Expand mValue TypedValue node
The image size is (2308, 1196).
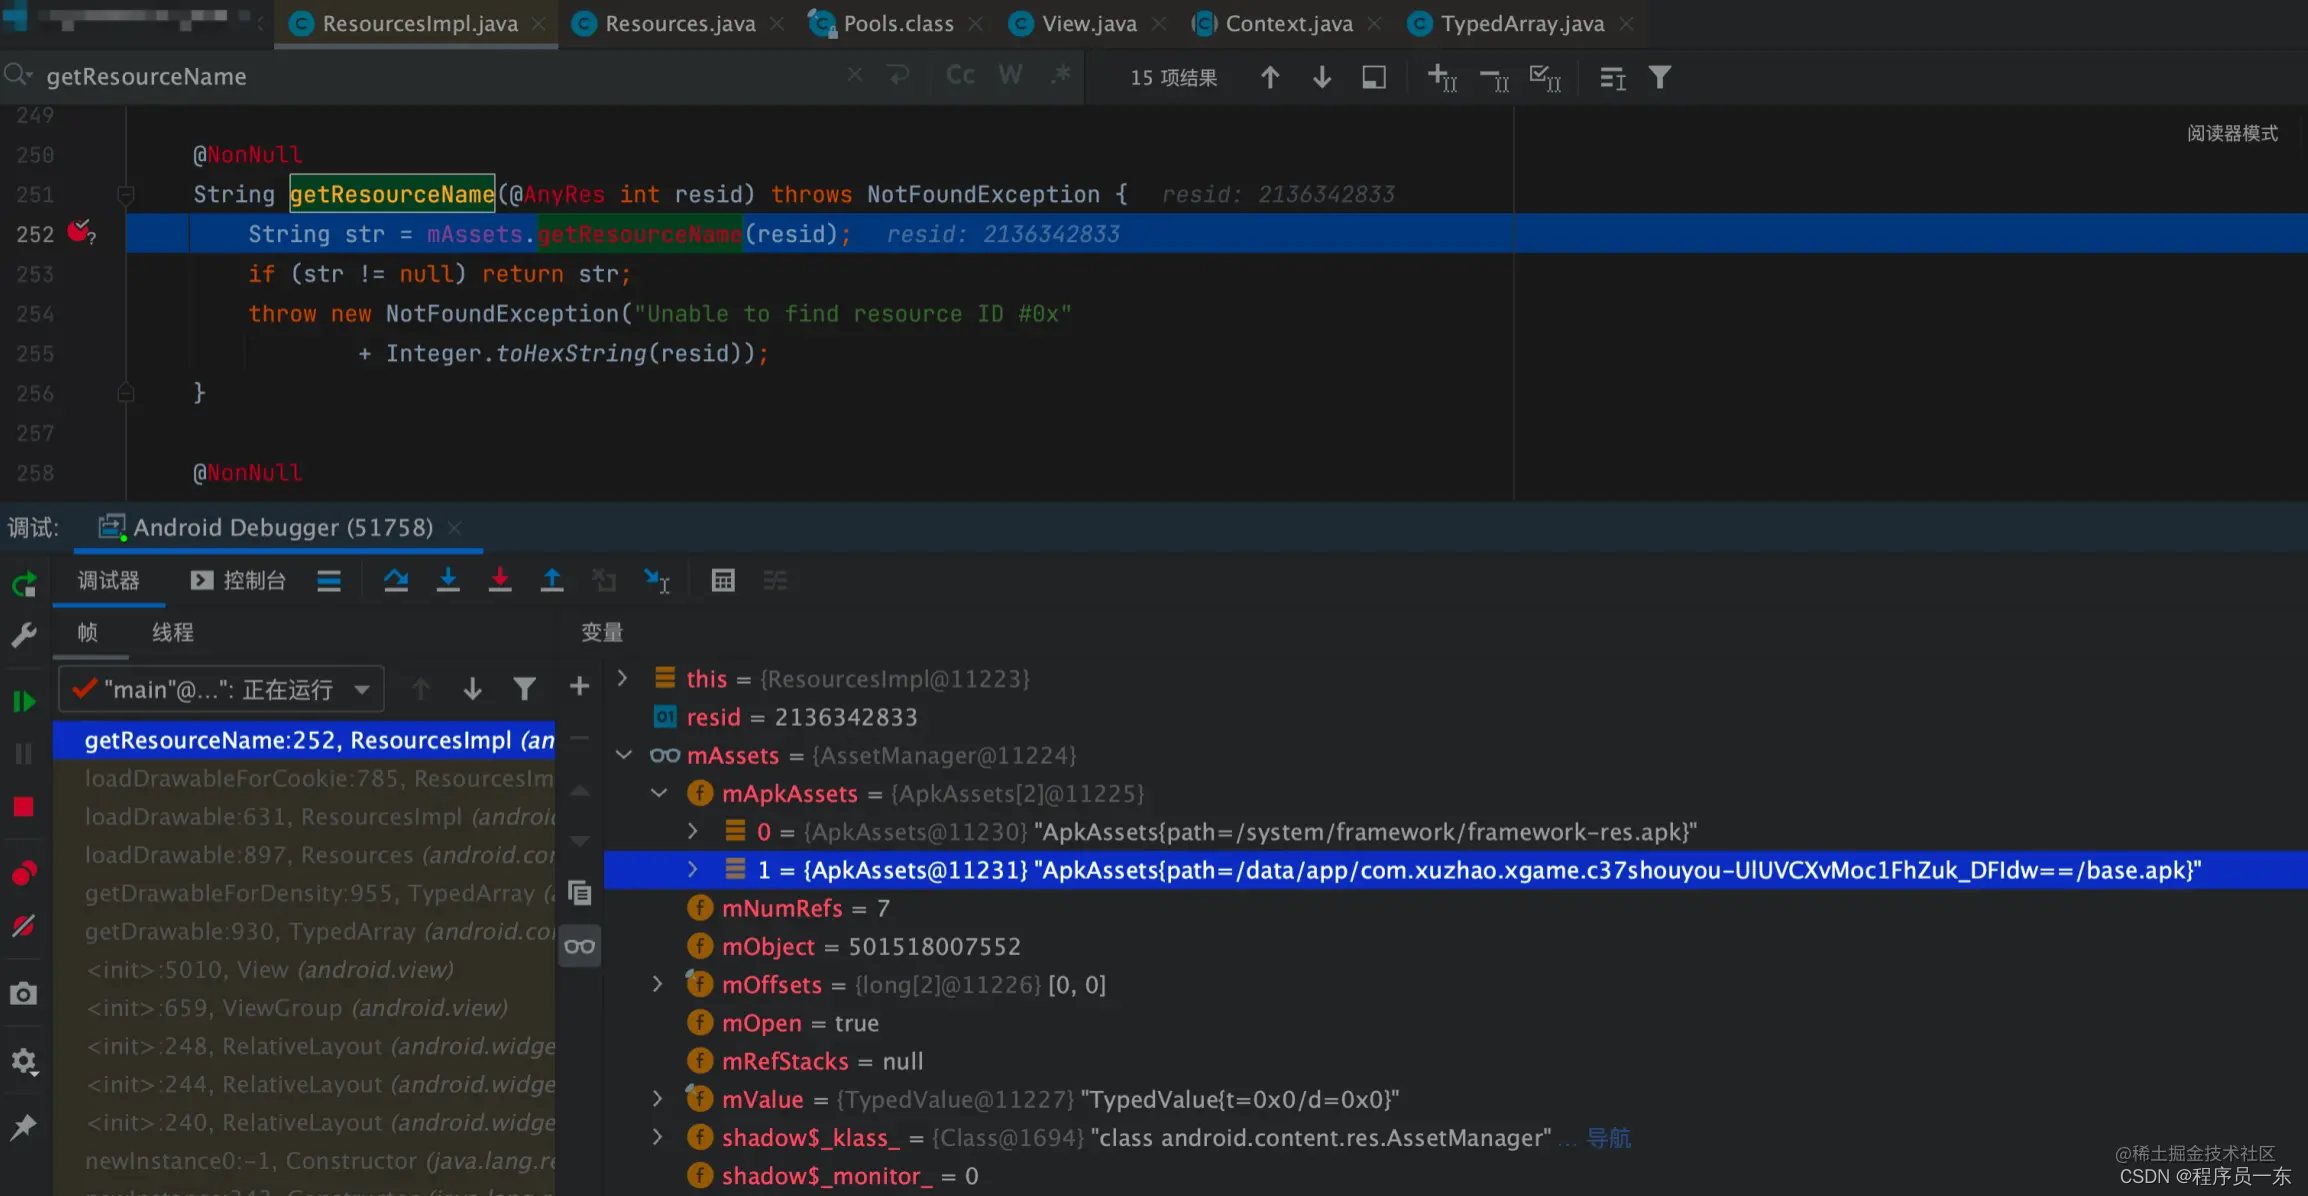[657, 1099]
